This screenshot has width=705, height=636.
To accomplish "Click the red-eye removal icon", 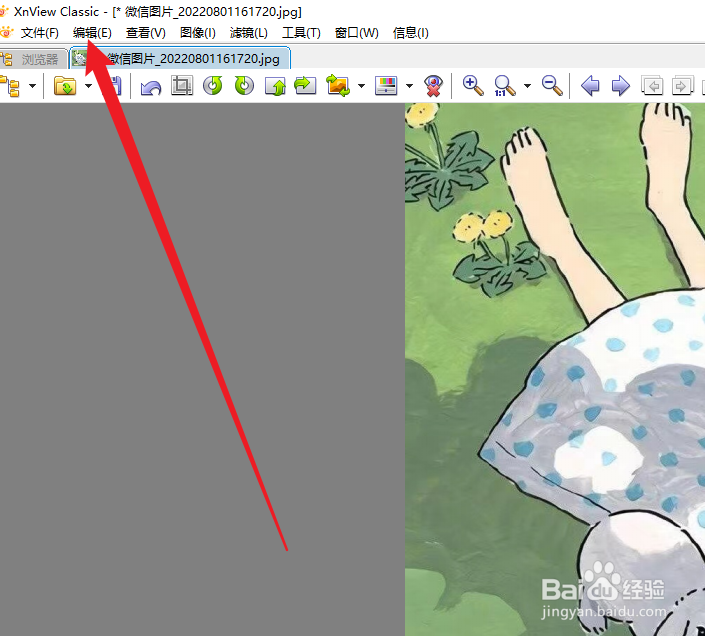I will click(x=434, y=85).
